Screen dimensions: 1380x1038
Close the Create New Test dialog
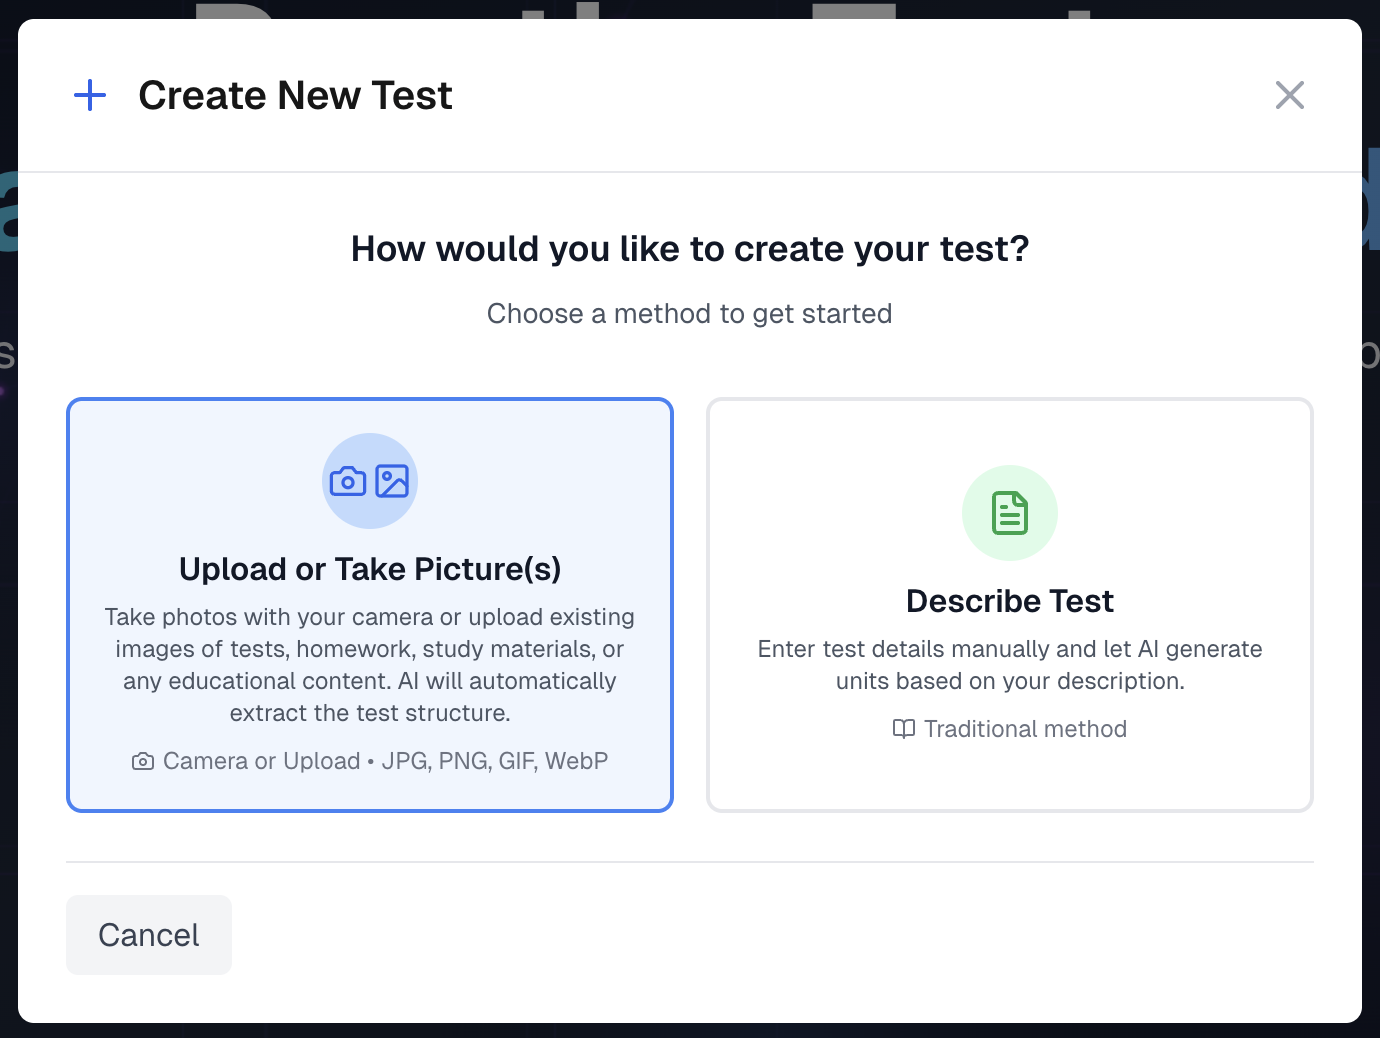click(1290, 94)
